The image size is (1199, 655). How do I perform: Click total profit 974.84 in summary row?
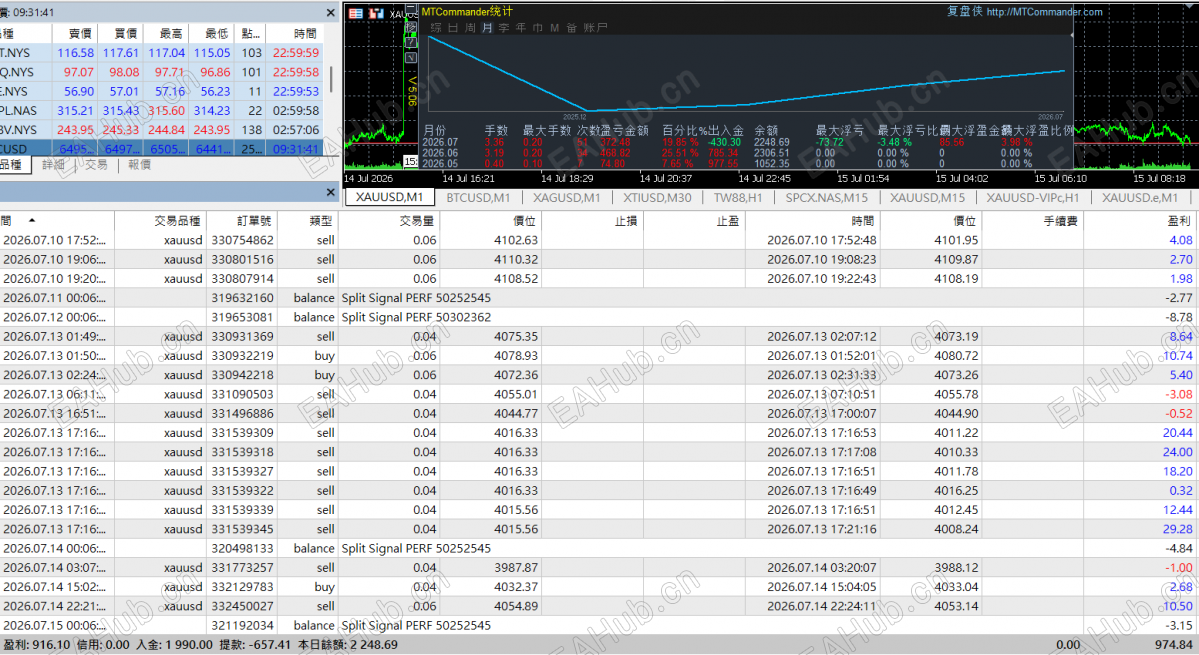click(x=1173, y=645)
